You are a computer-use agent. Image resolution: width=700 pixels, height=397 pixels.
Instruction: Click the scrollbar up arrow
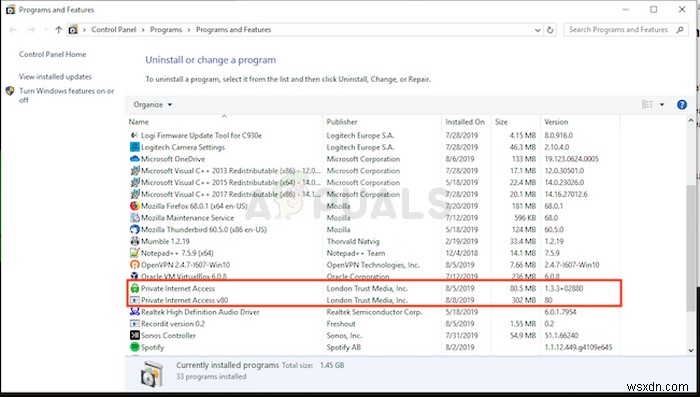[x=691, y=121]
